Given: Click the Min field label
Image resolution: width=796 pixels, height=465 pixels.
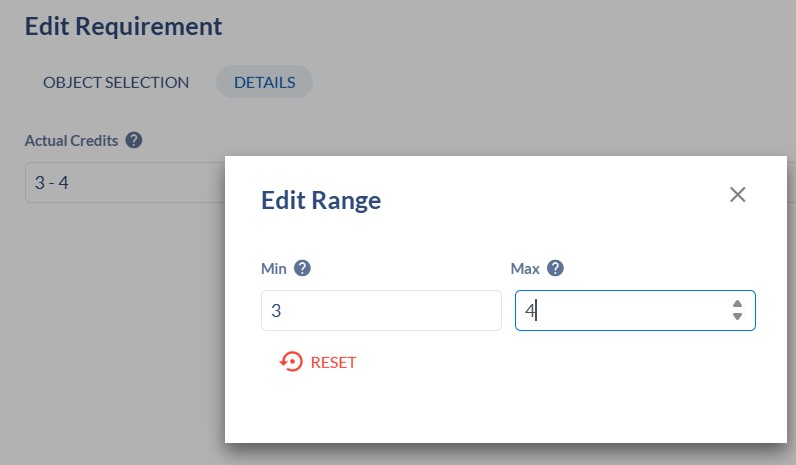Looking at the screenshot, I should 273,268.
